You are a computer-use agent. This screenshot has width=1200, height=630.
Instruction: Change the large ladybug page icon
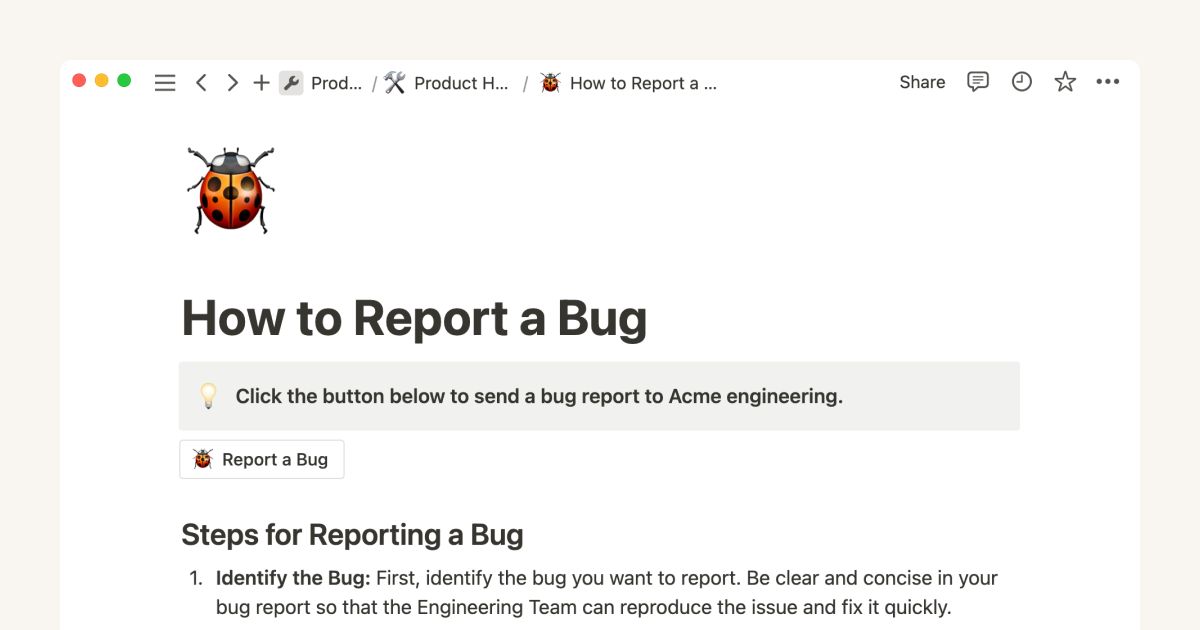pos(230,190)
